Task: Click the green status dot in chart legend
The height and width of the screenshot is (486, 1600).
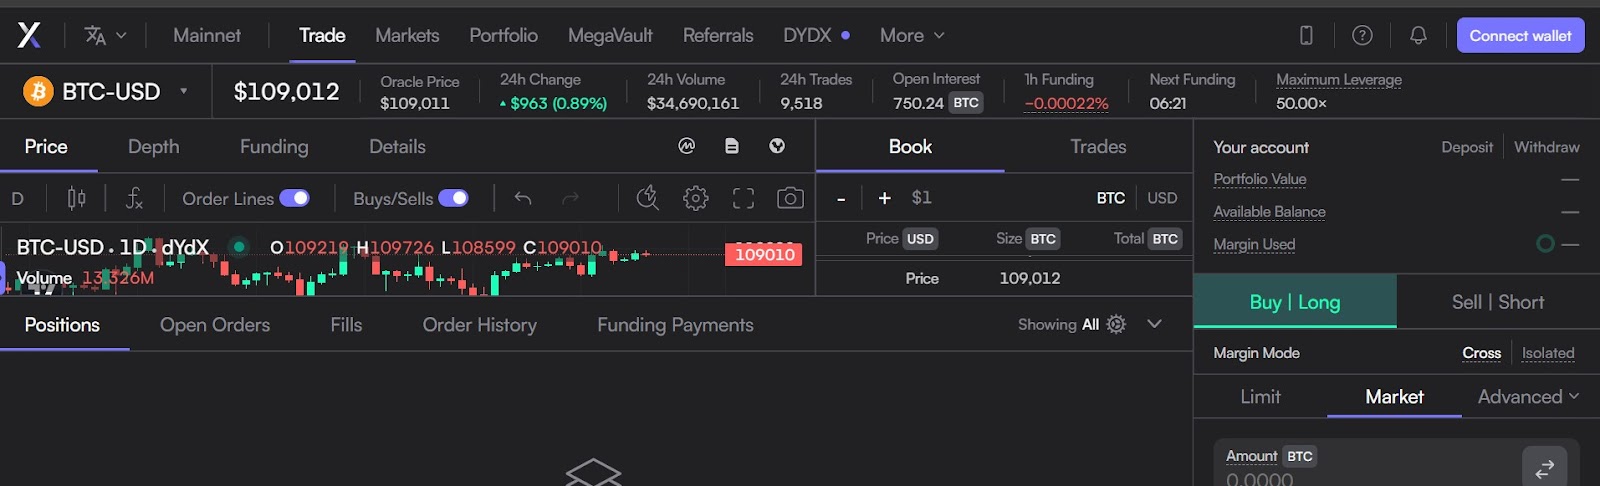Action: pos(239,246)
